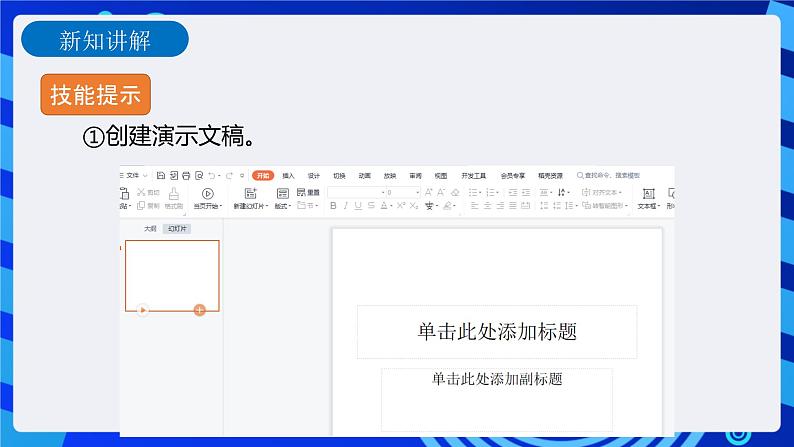The height and width of the screenshot is (447, 794).
Task: Insert a text box via 文本框 icon
Action: [648, 193]
